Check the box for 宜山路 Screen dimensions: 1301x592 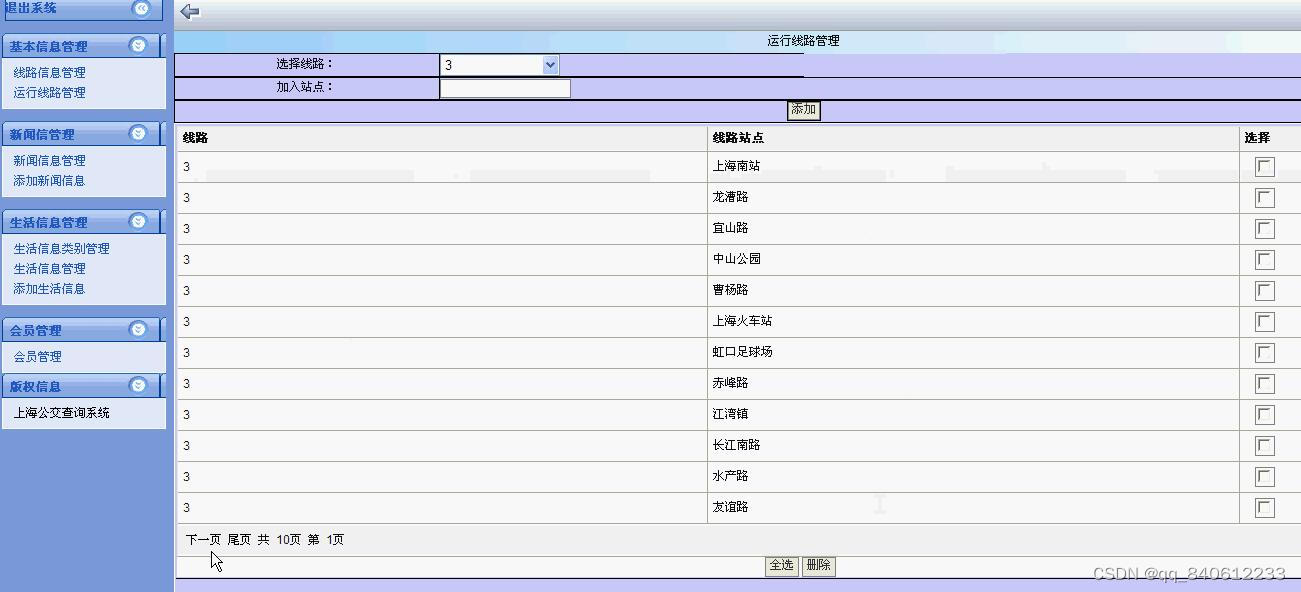(x=1265, y=229)
